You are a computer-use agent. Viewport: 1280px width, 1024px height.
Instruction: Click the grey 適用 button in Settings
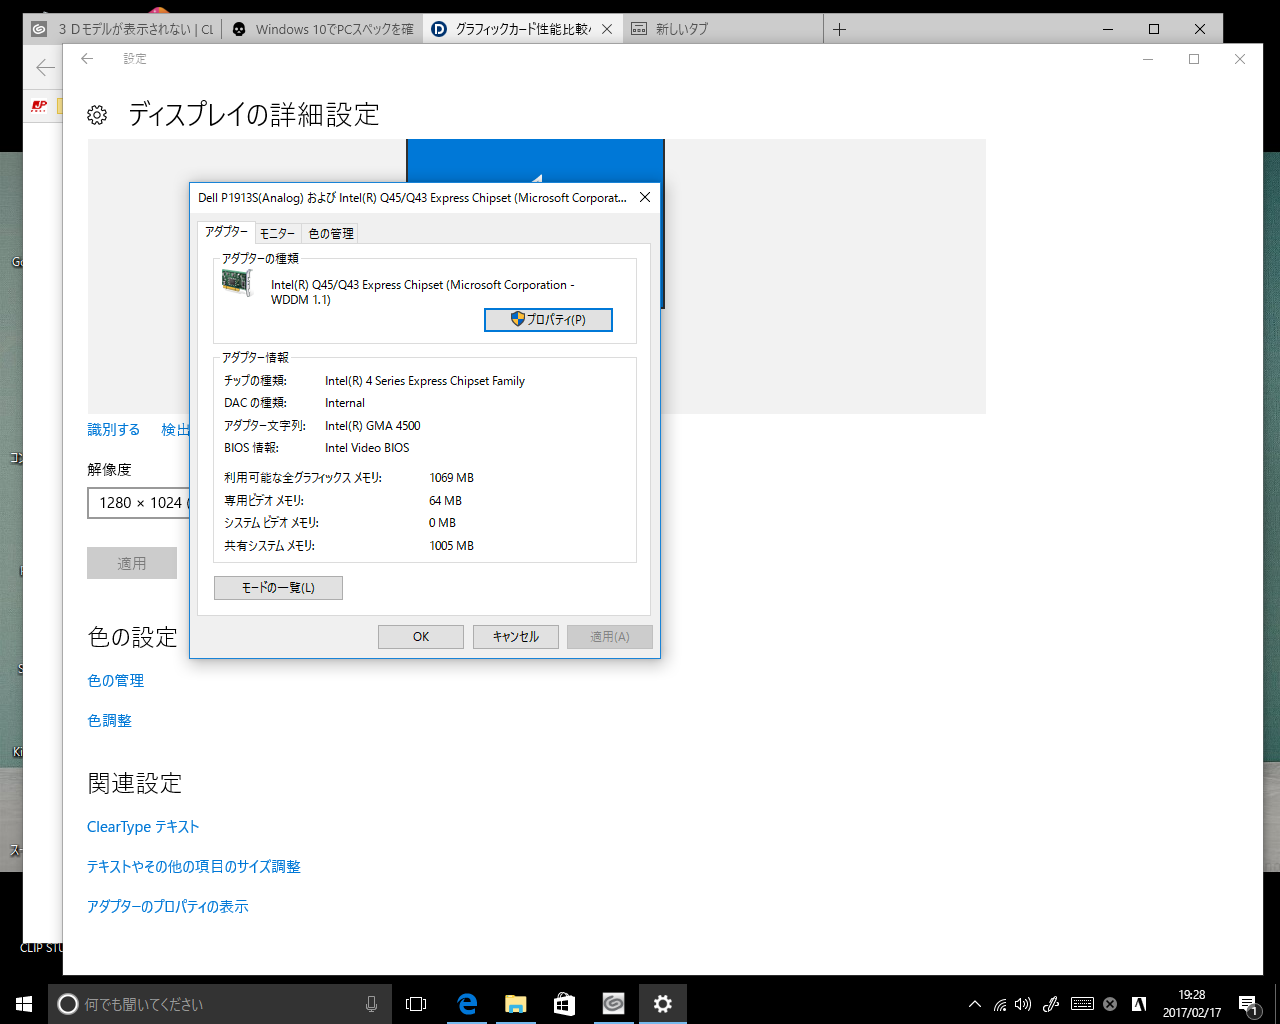point(132,563)
